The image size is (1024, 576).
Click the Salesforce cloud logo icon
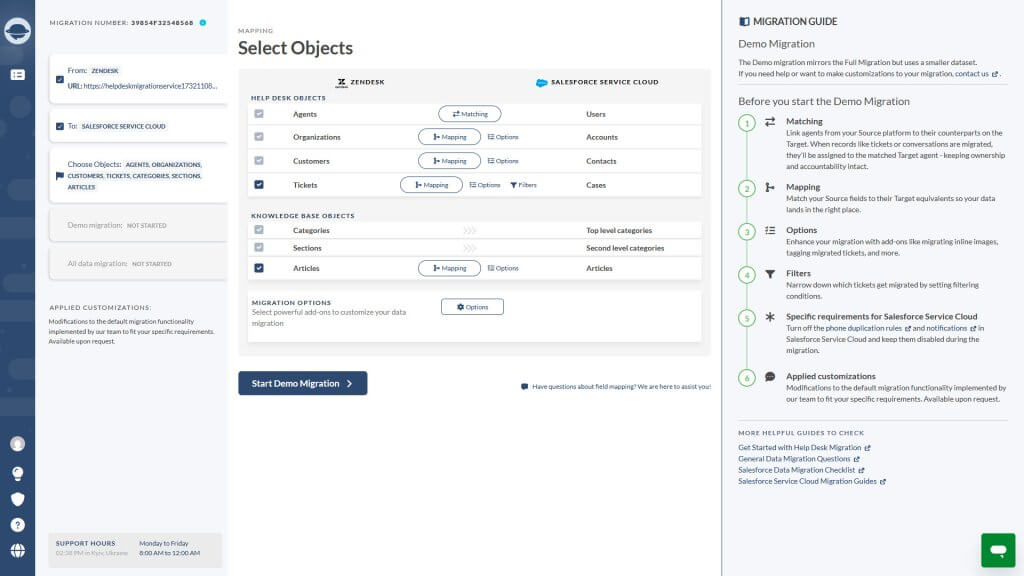click(541, 83)
